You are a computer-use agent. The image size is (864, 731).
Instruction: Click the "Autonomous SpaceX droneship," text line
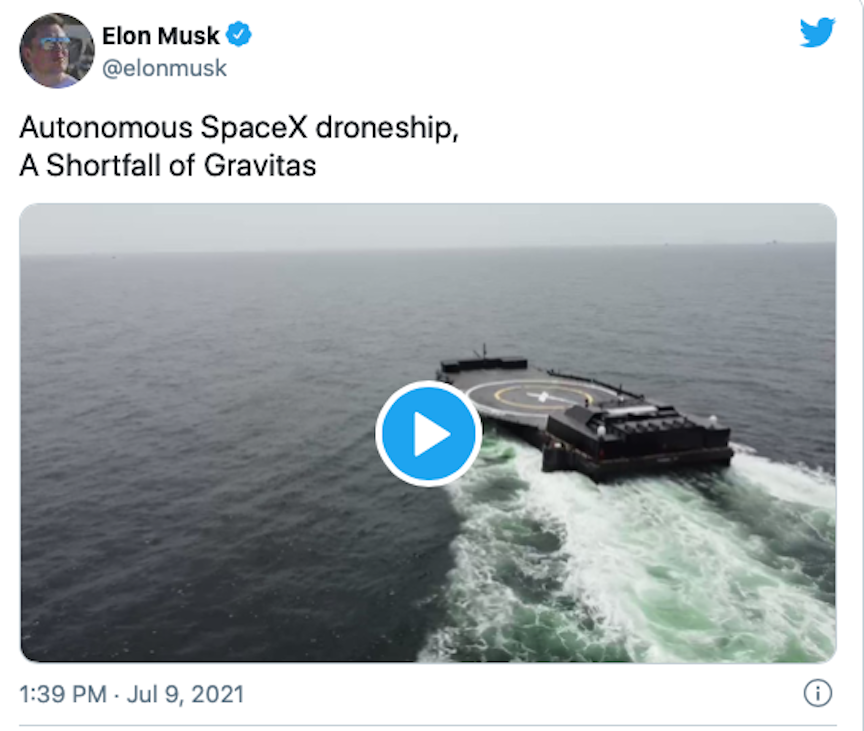pos(239,129)
